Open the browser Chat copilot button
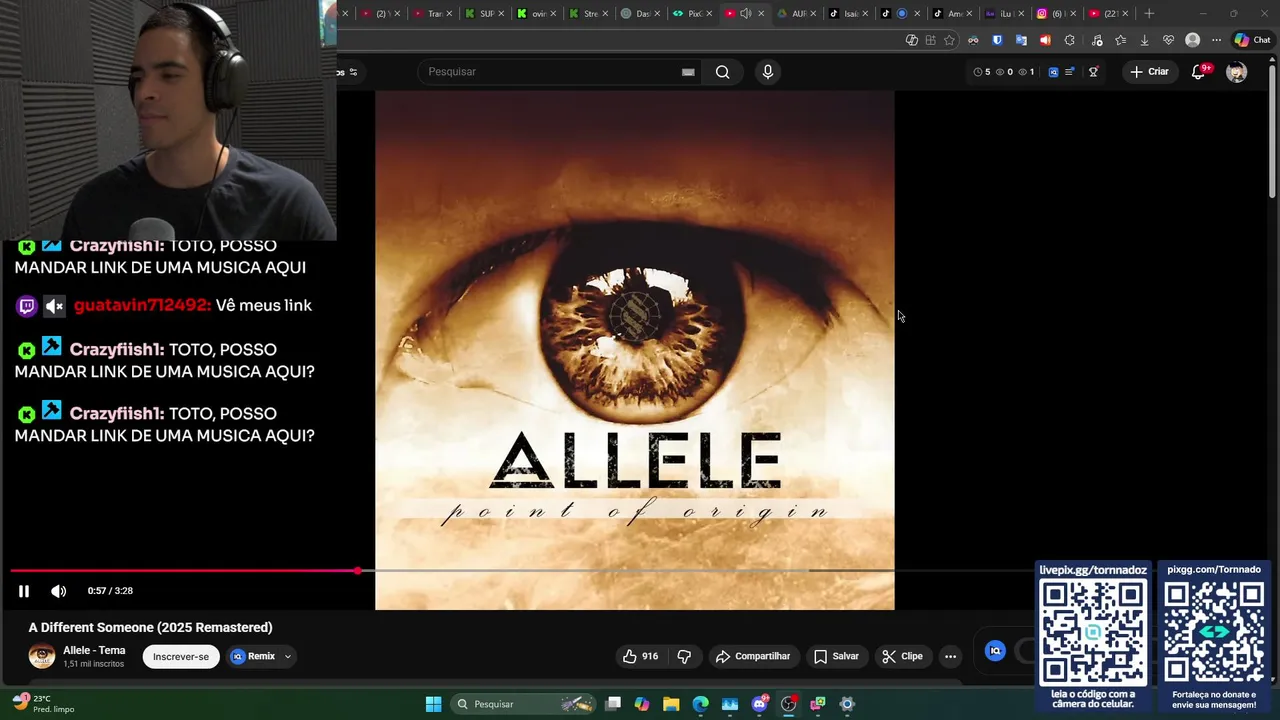This screenshot has height=720, width=1280. click(1252, 40)
